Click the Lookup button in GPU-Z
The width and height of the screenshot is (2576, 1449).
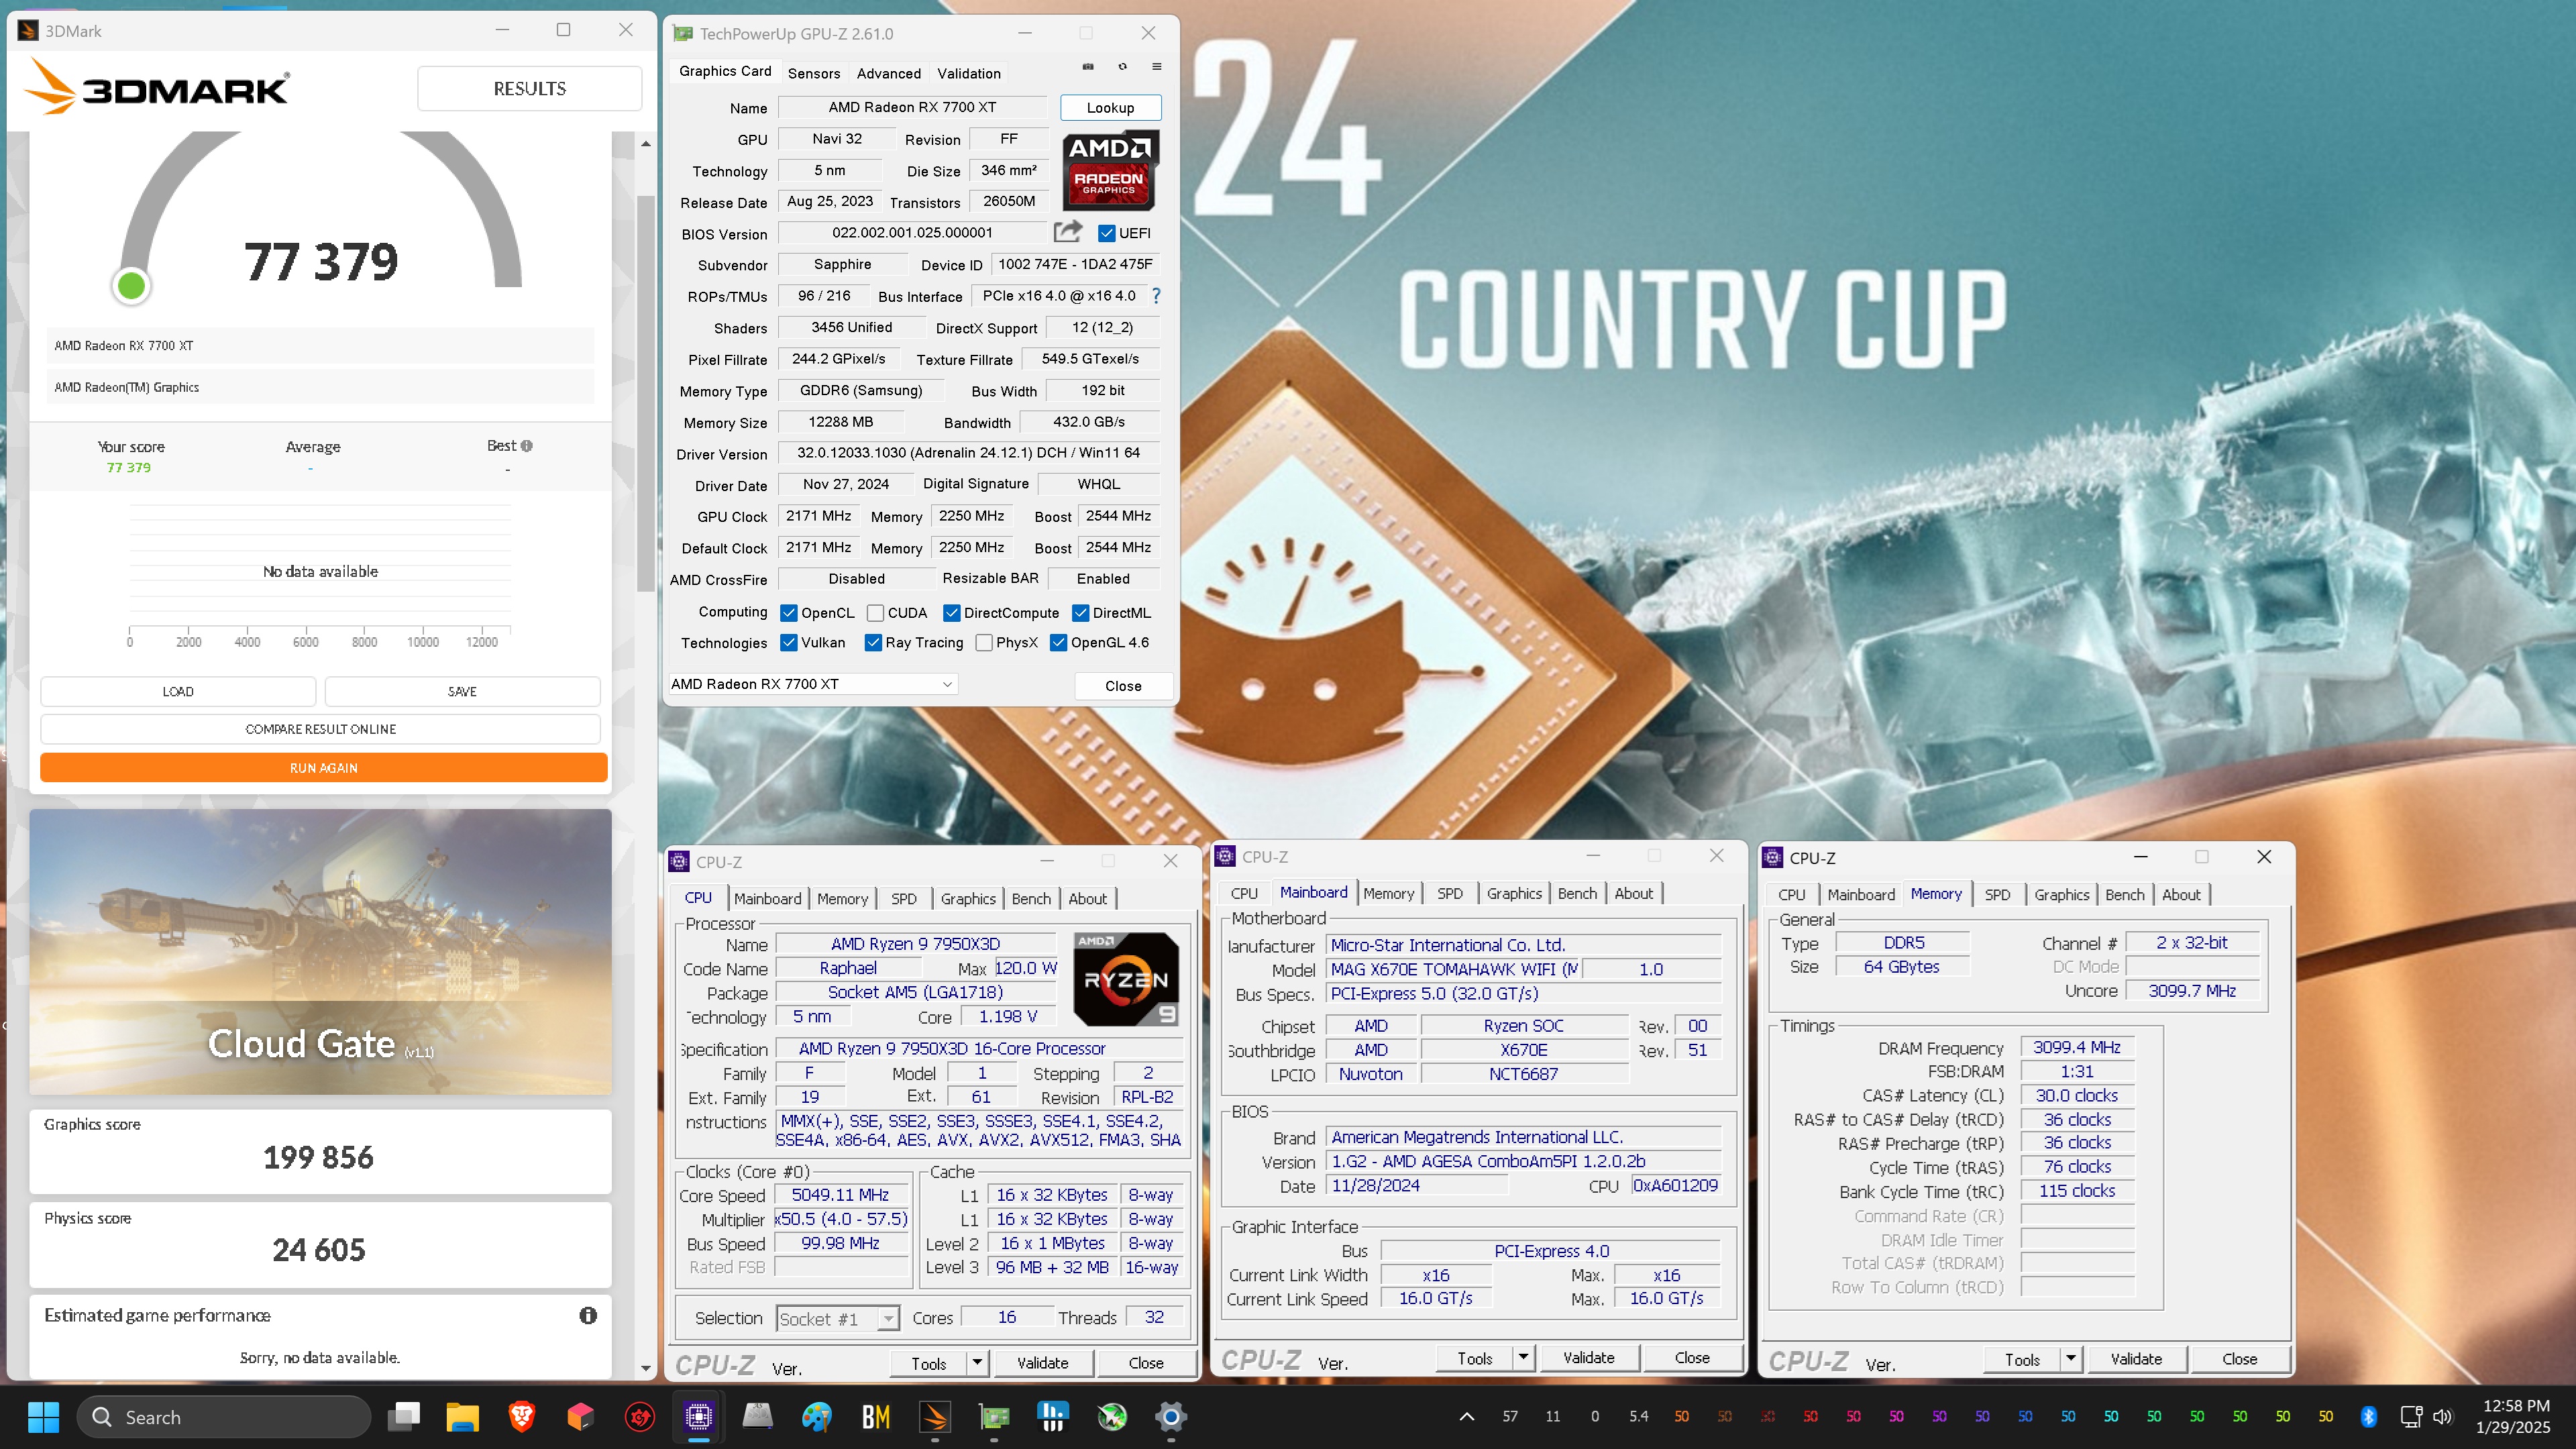[x=1110, y=107]
